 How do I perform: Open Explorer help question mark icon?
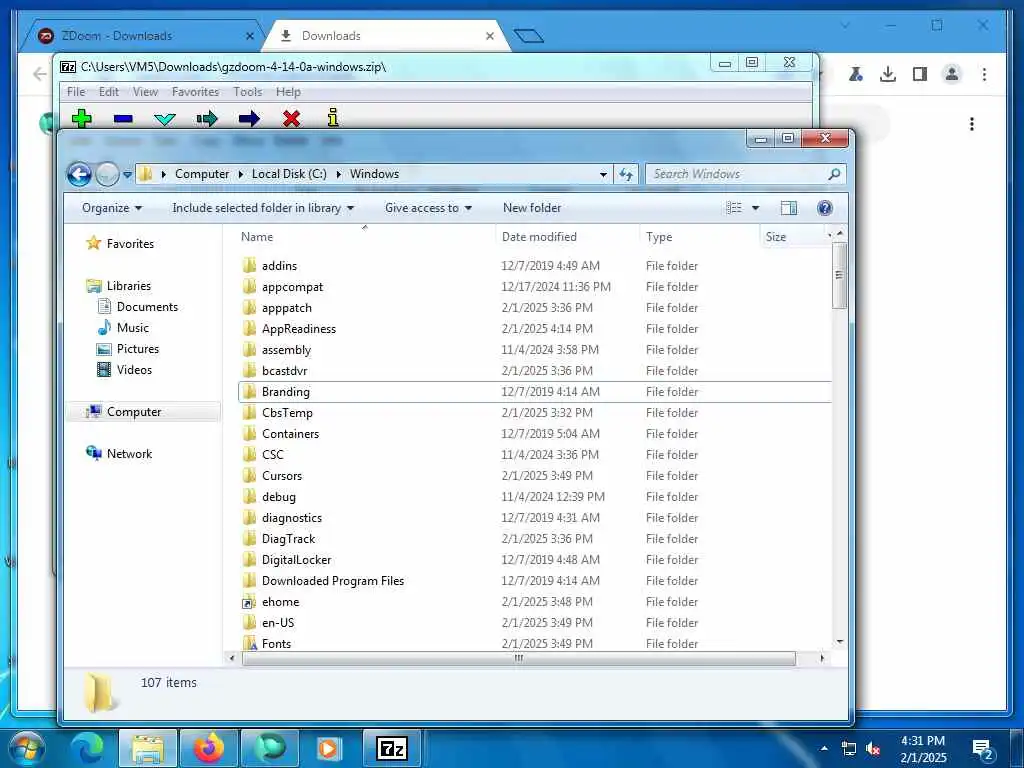(825, 208)
